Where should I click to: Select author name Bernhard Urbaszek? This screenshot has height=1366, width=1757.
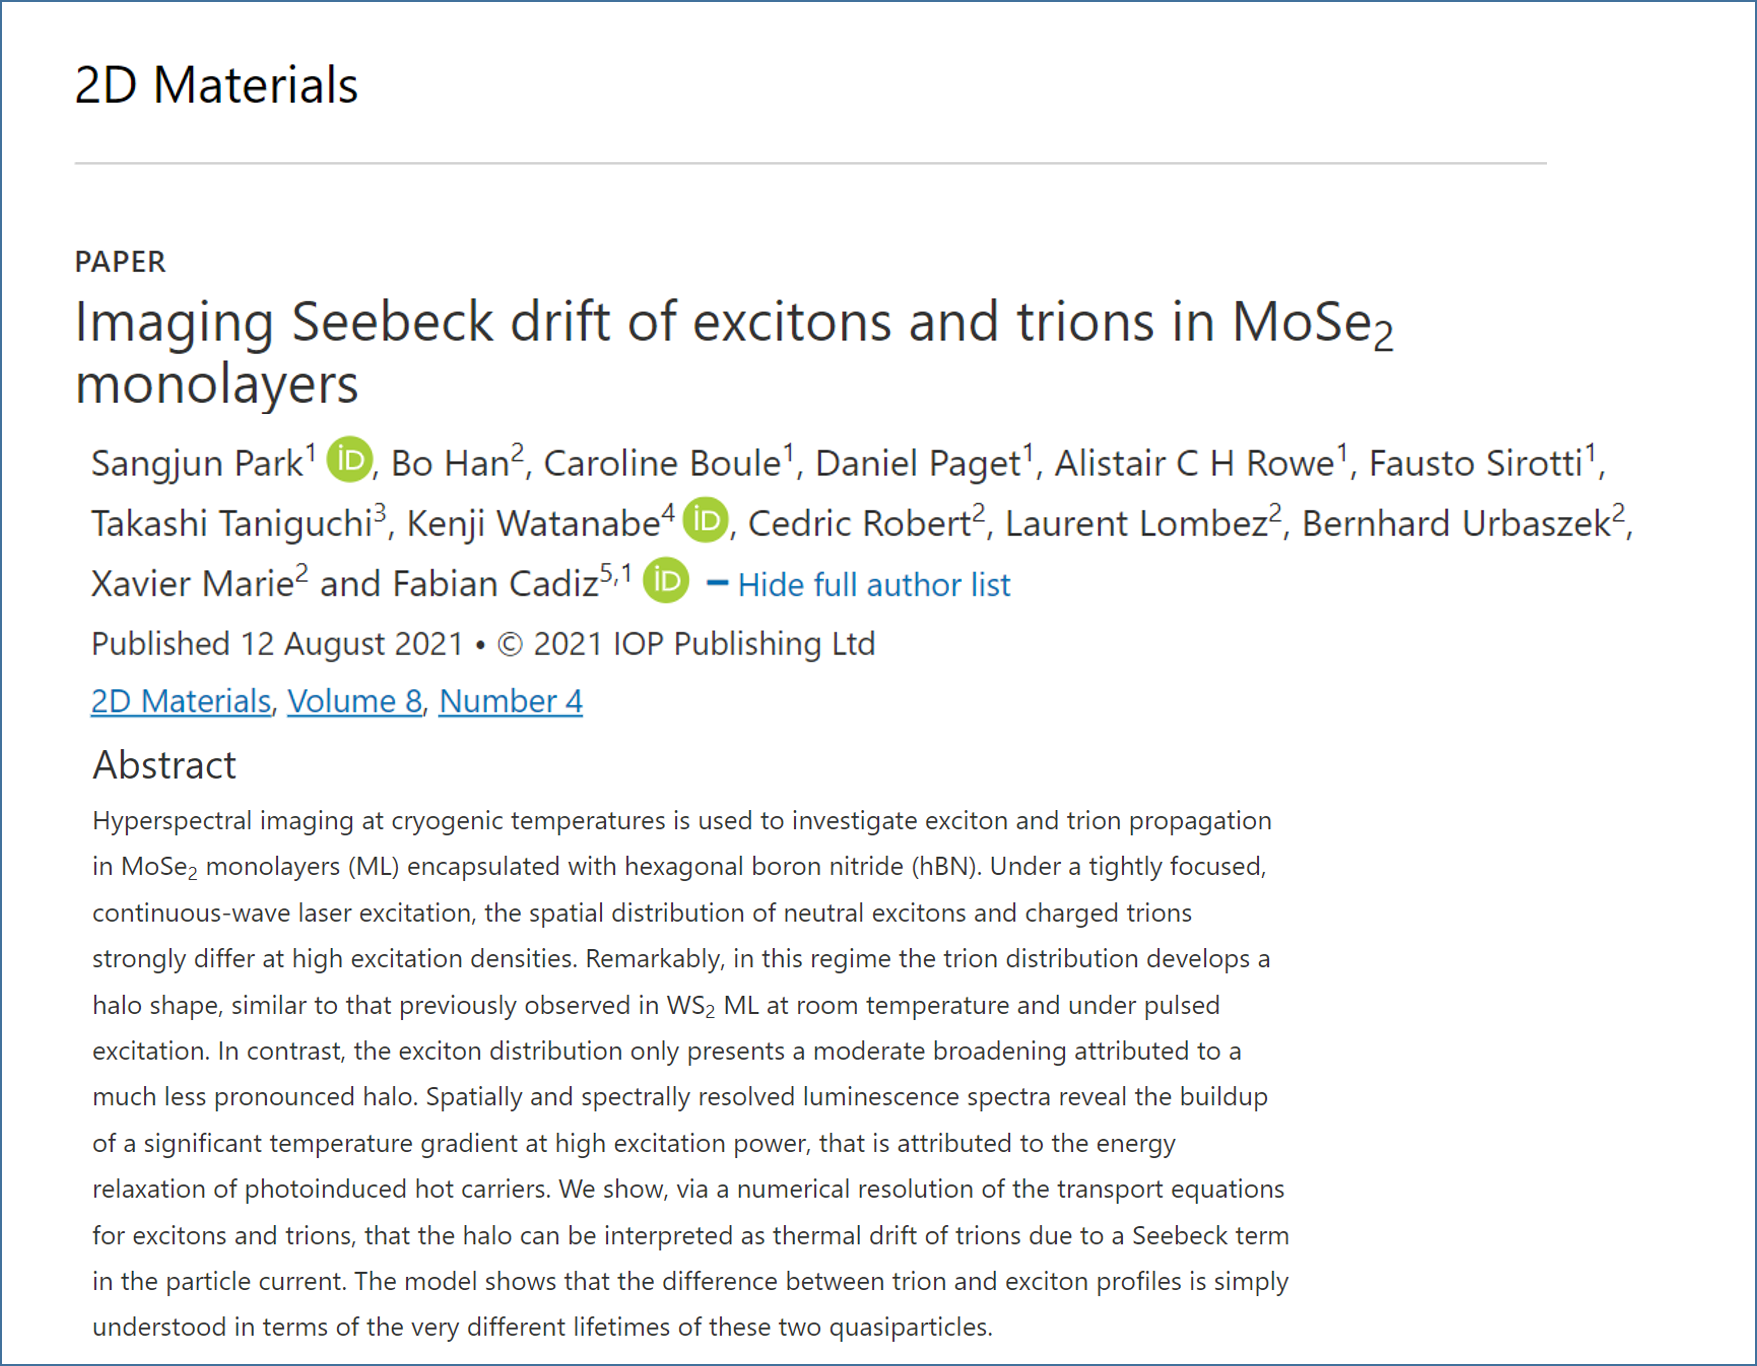pos(1456,523)
